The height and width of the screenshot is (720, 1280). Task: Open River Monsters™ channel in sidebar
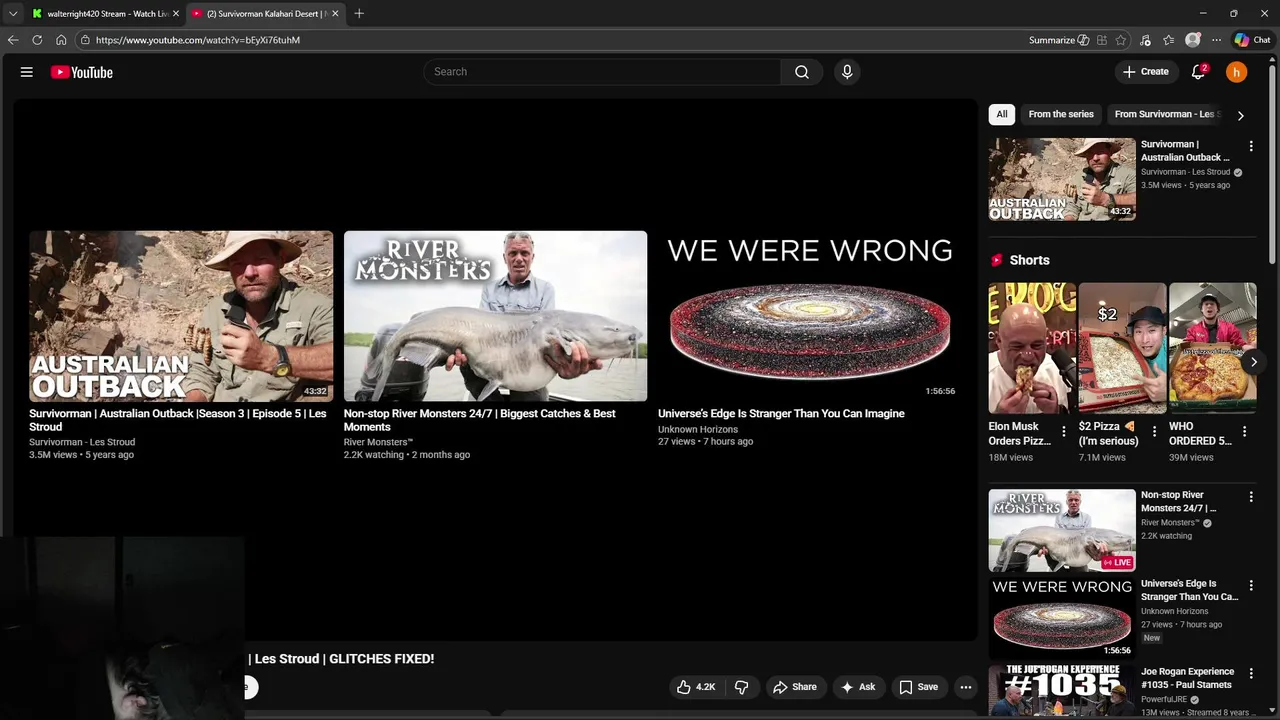[1169, 522]
